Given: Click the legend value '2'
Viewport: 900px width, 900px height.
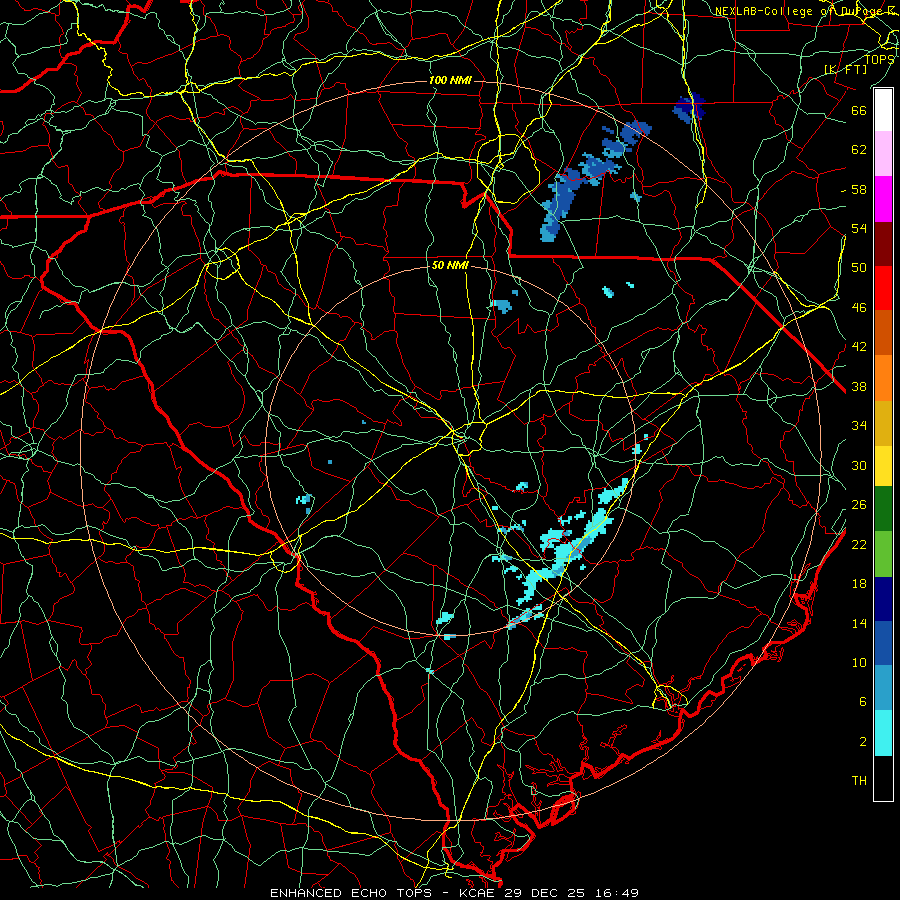Looking at the screenshot, I should 863,742.
